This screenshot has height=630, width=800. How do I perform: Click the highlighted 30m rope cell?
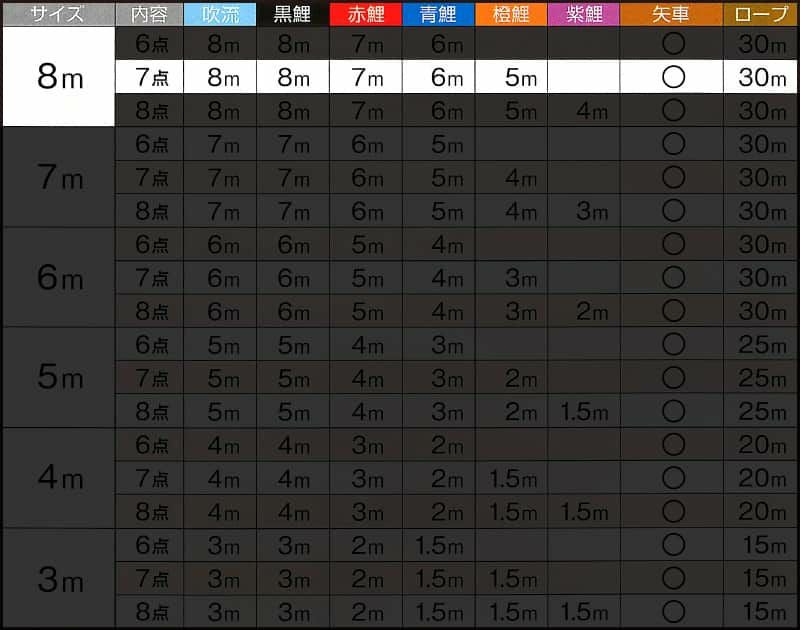760,77
